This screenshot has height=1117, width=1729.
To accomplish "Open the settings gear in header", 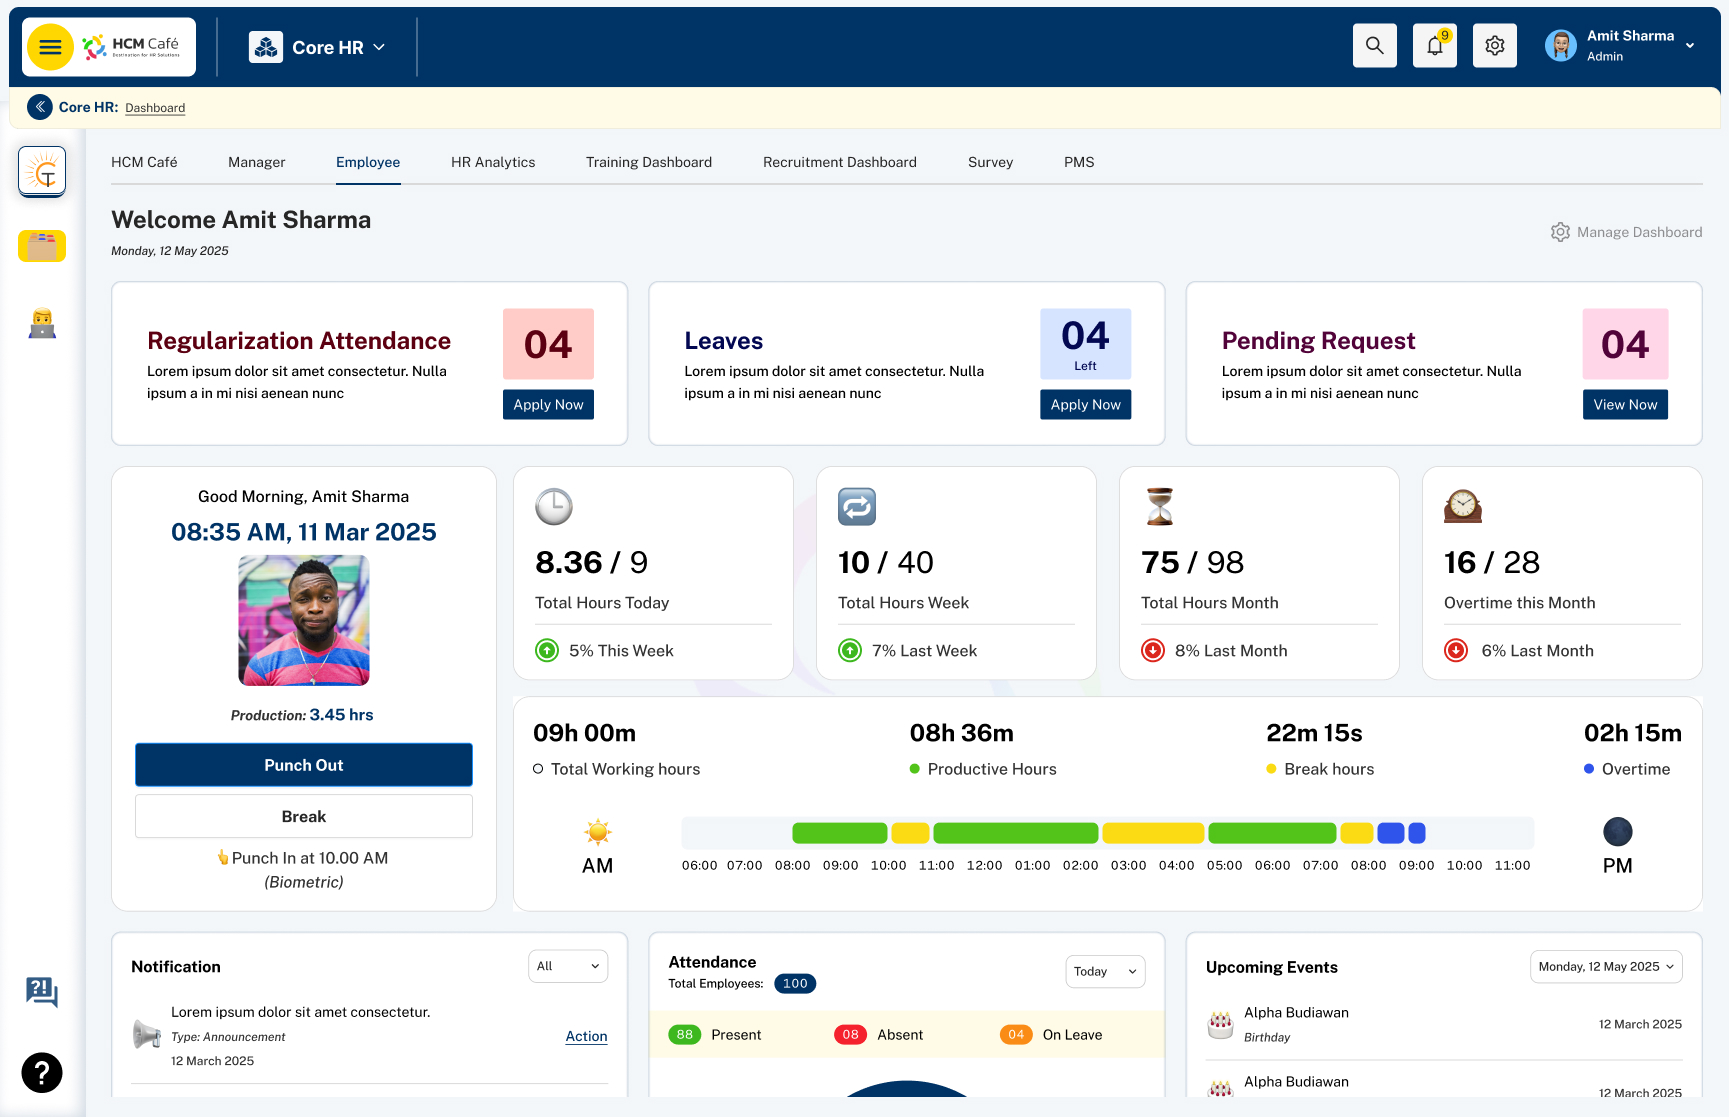I will pos(1495,46).
